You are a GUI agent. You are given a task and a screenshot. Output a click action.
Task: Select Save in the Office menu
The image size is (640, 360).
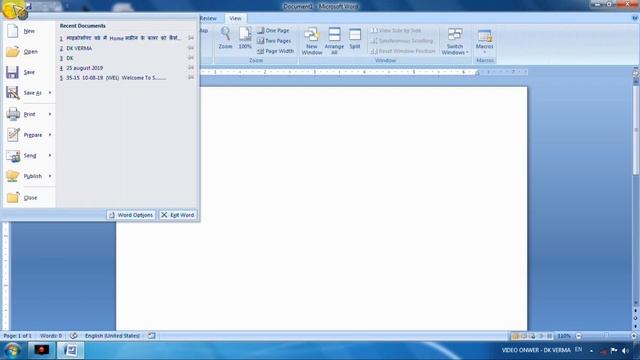(x=29, y=72)
